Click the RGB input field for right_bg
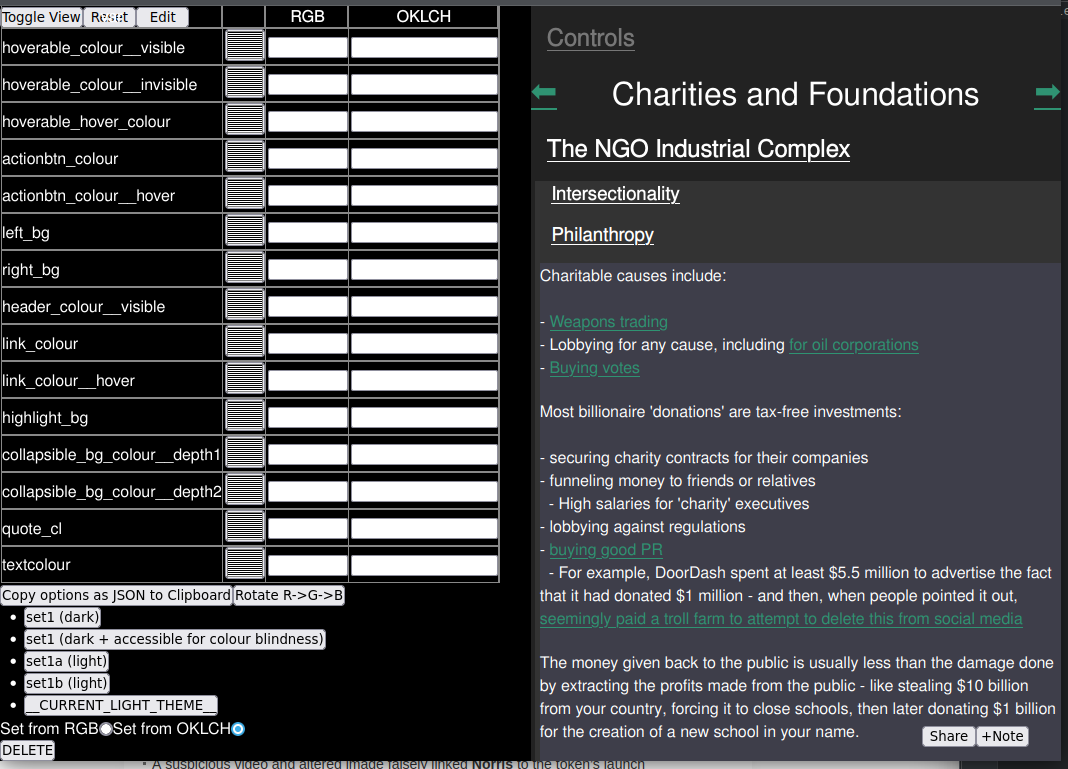The image size is (1068, 769). tap(307, 270)
